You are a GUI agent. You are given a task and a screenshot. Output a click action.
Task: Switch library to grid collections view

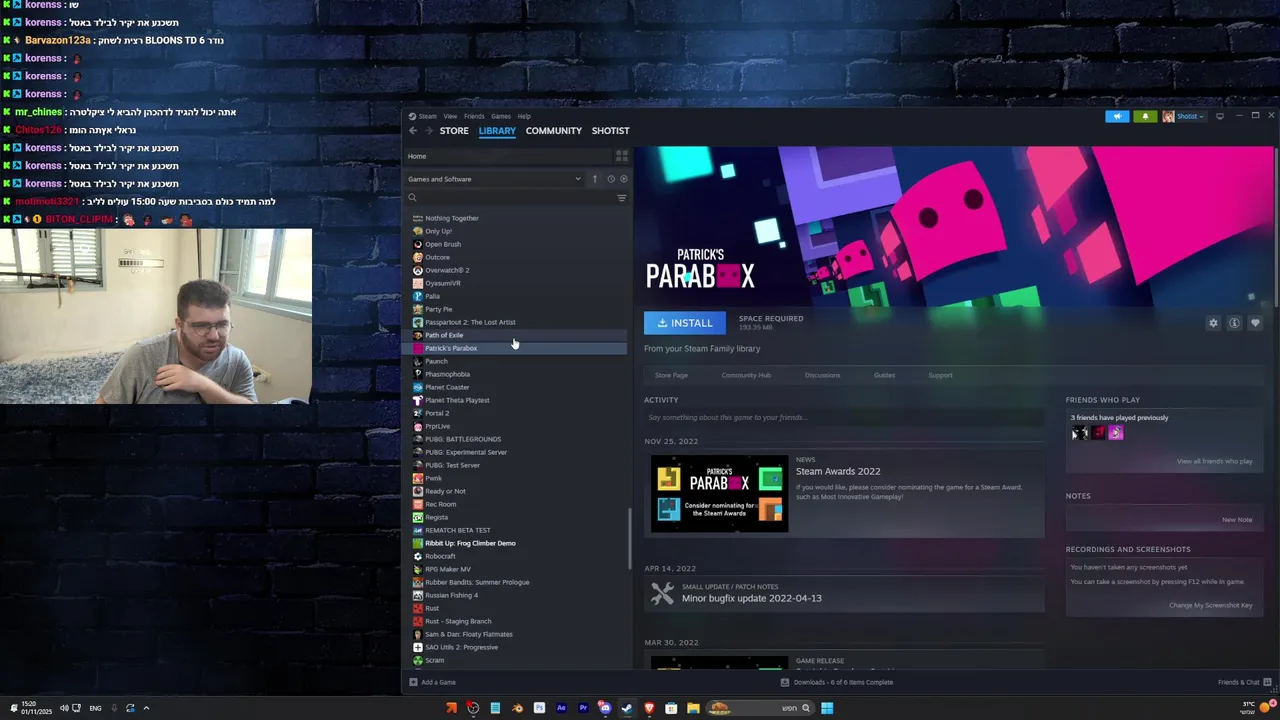[621, 156]
